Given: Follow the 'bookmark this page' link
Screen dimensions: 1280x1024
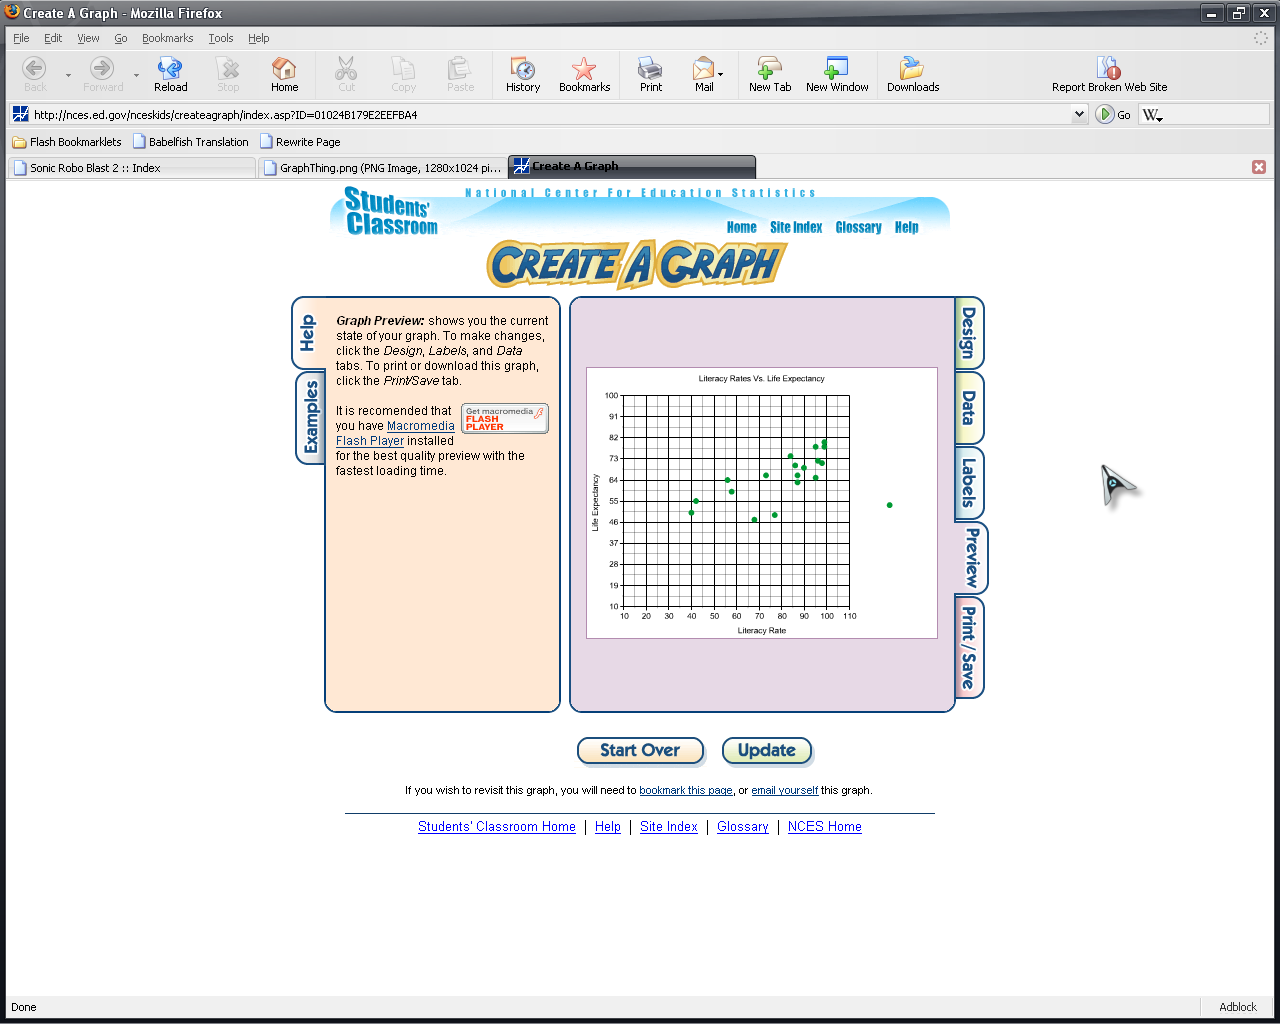Looking at the screenshot, I should tap(686, 790).
